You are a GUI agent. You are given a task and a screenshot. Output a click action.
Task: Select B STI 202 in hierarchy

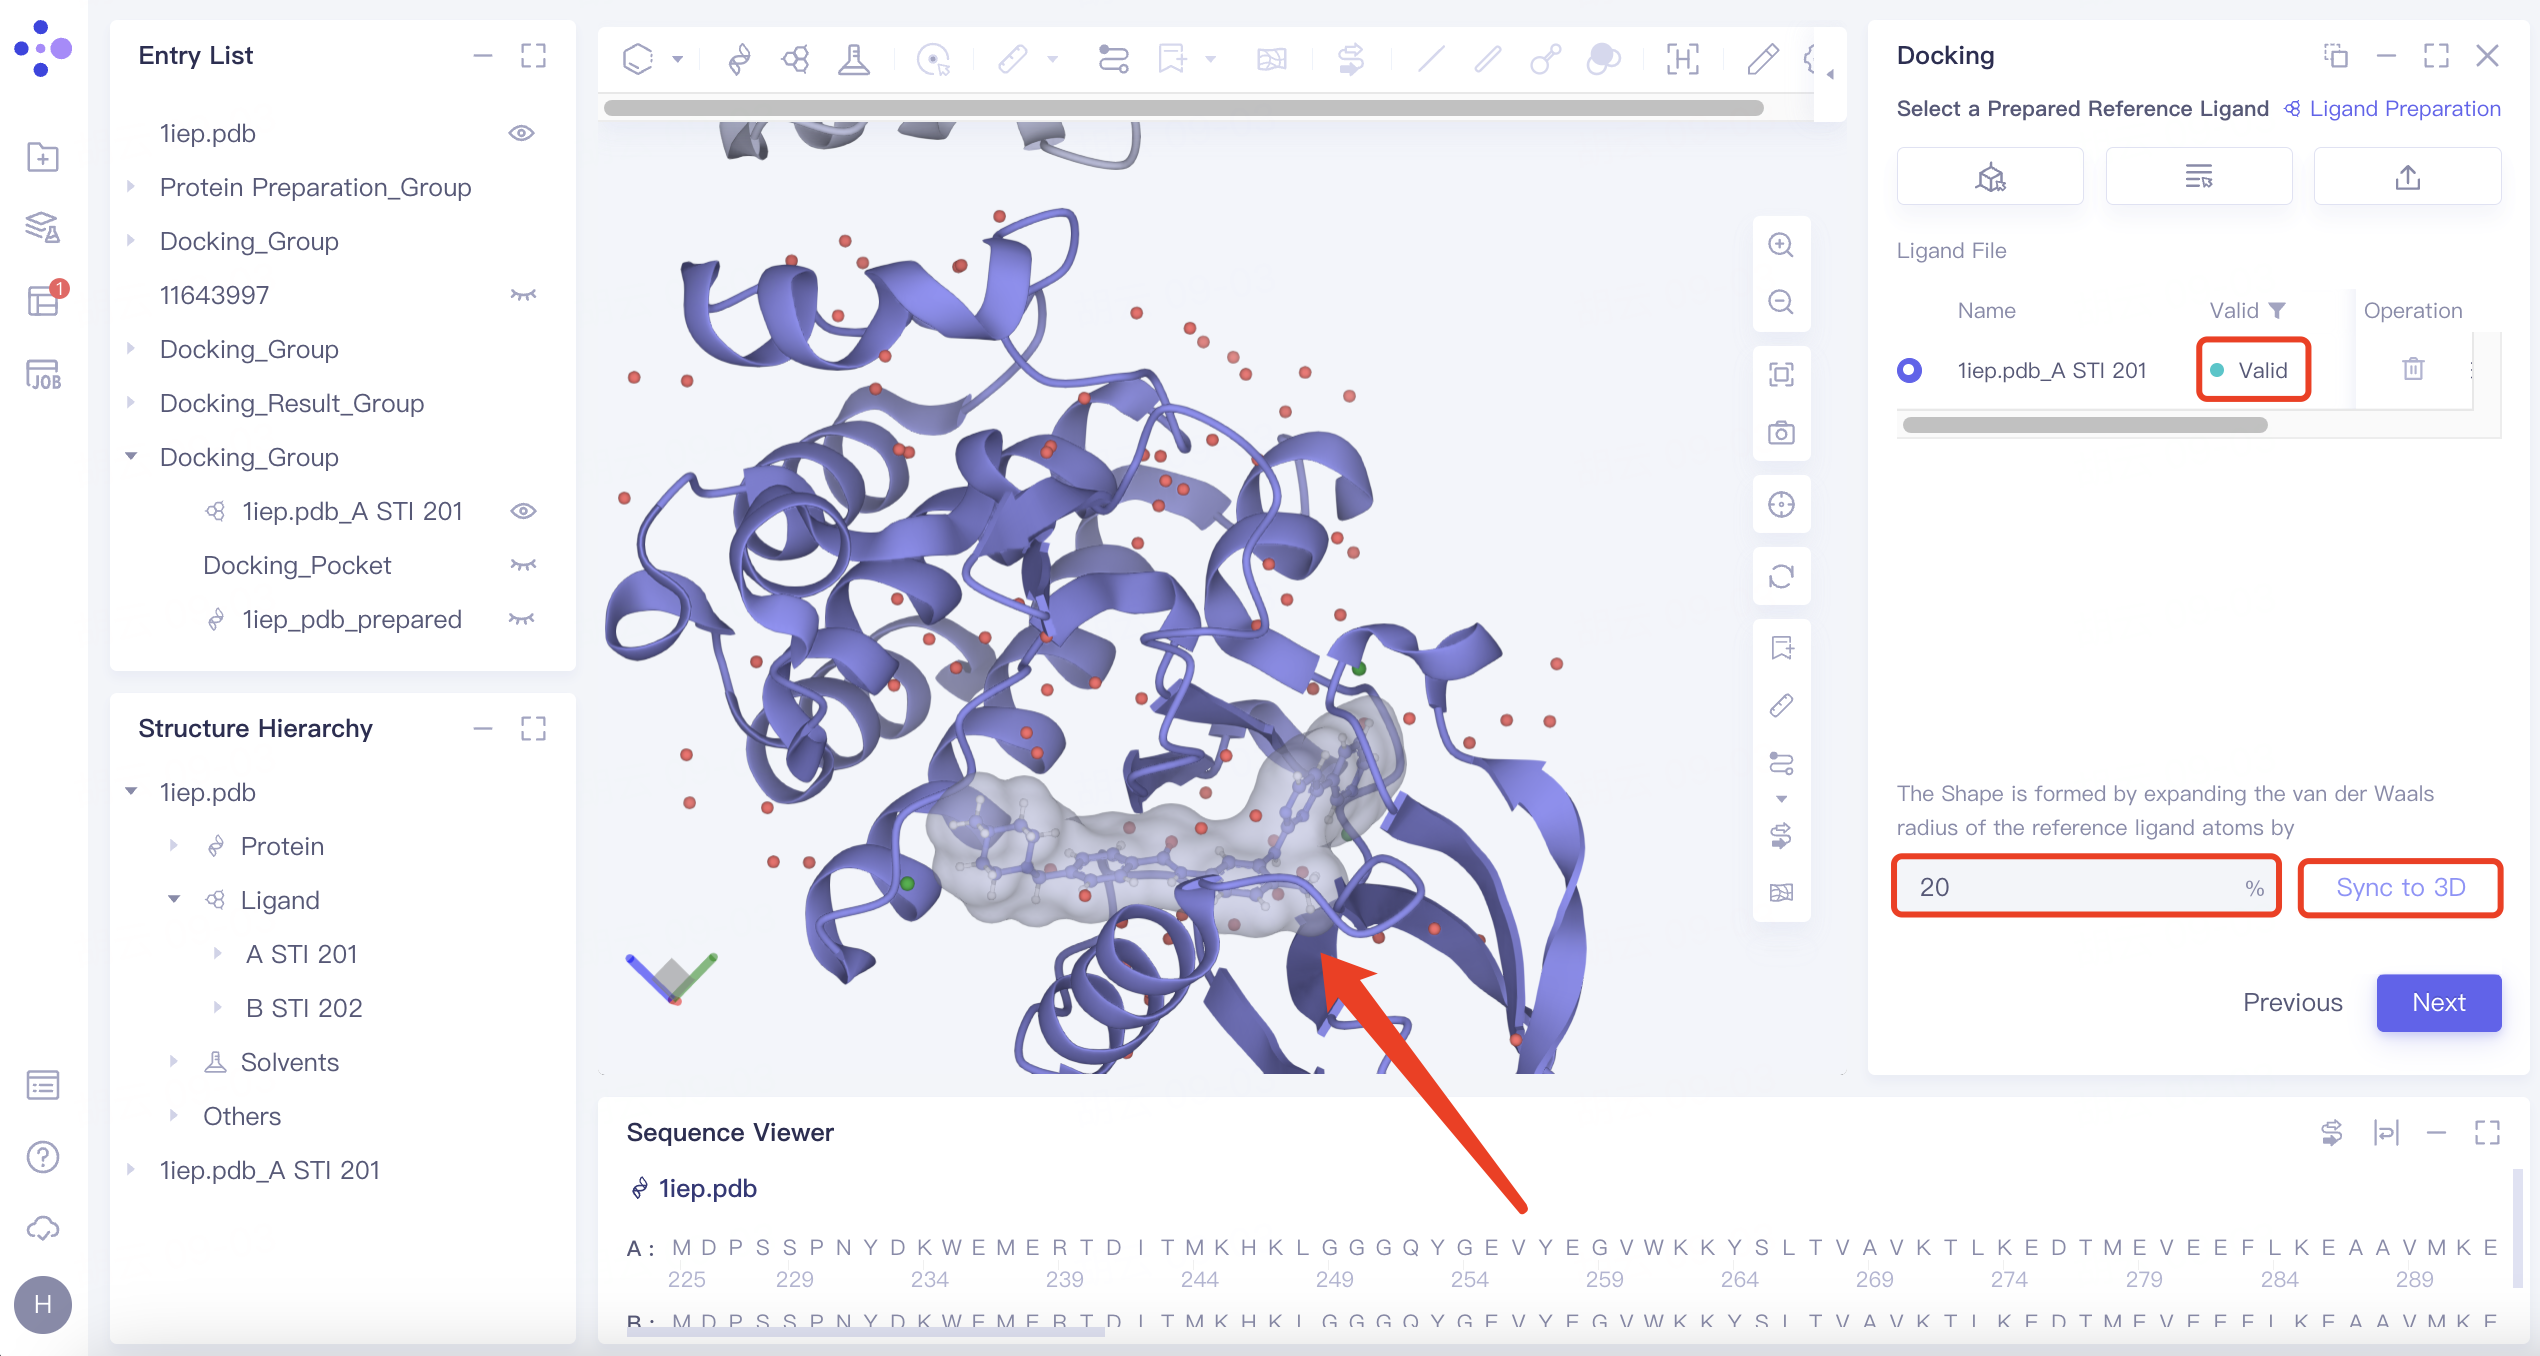(304, 1008)
